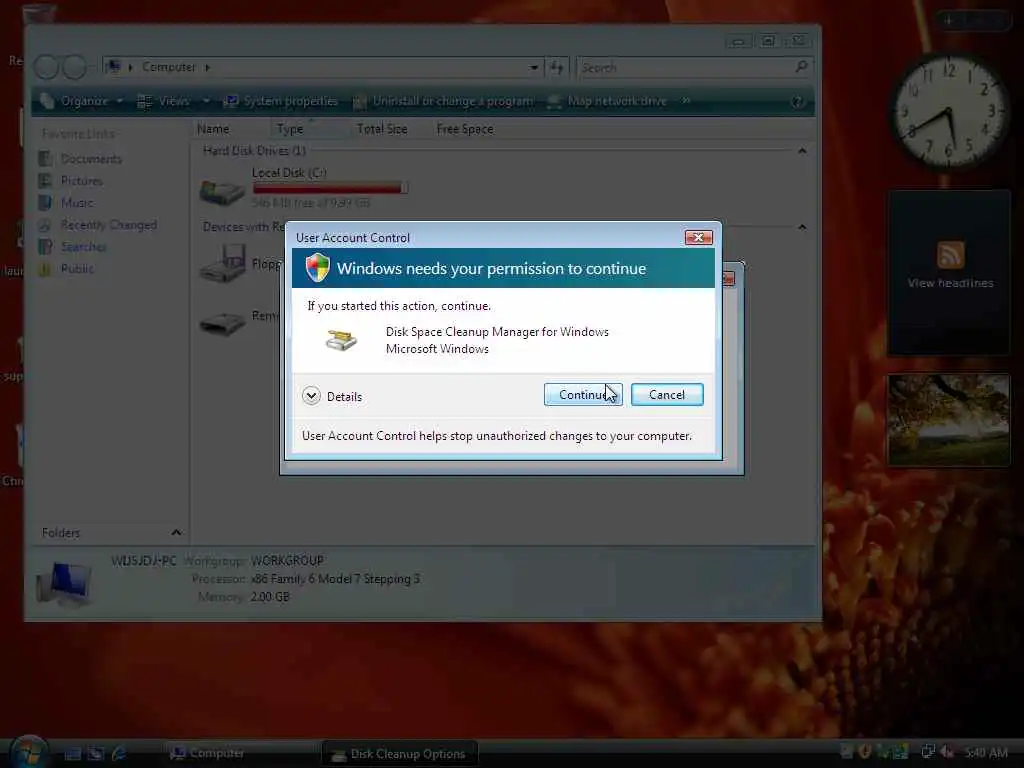
Task: Click the search magnifier icon
Action: click(801, 67)
